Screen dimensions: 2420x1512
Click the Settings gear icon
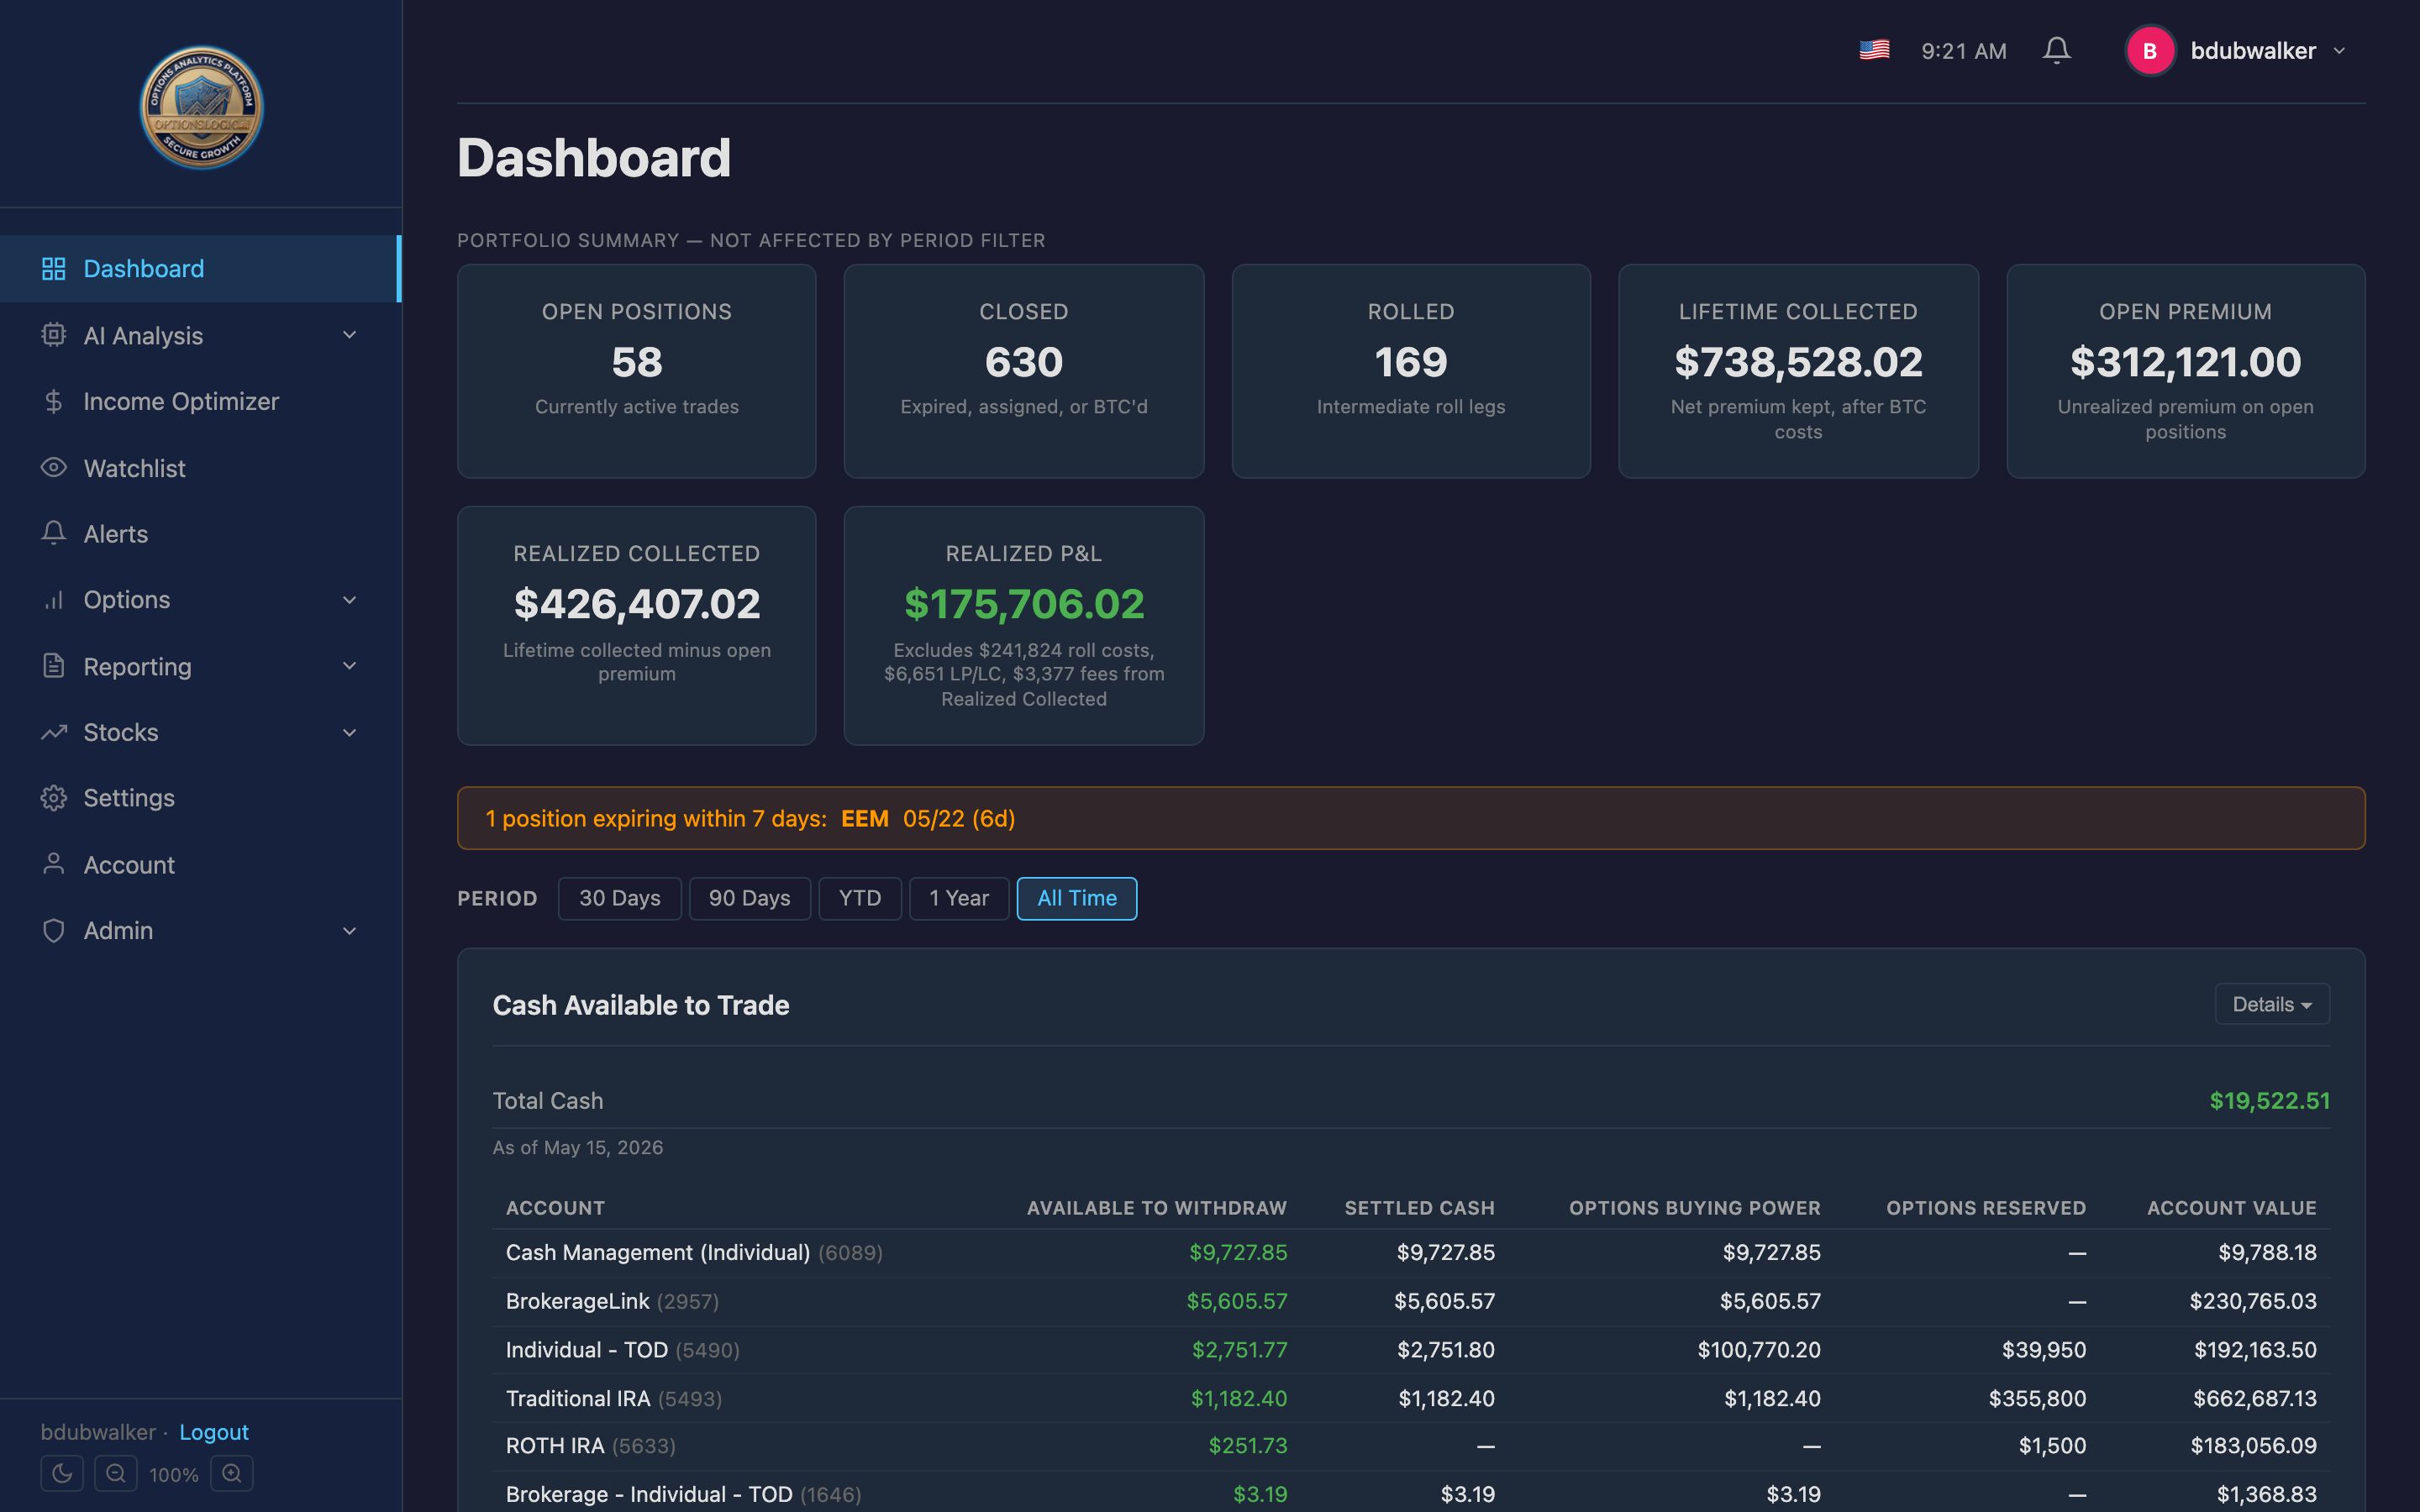[x=54, y=798]
